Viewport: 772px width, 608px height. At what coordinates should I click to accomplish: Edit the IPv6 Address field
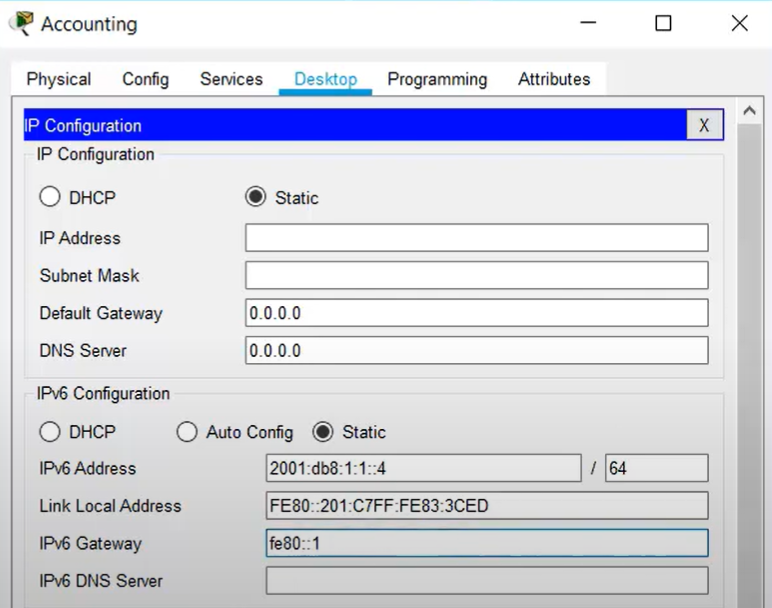(x=423, y=468)
